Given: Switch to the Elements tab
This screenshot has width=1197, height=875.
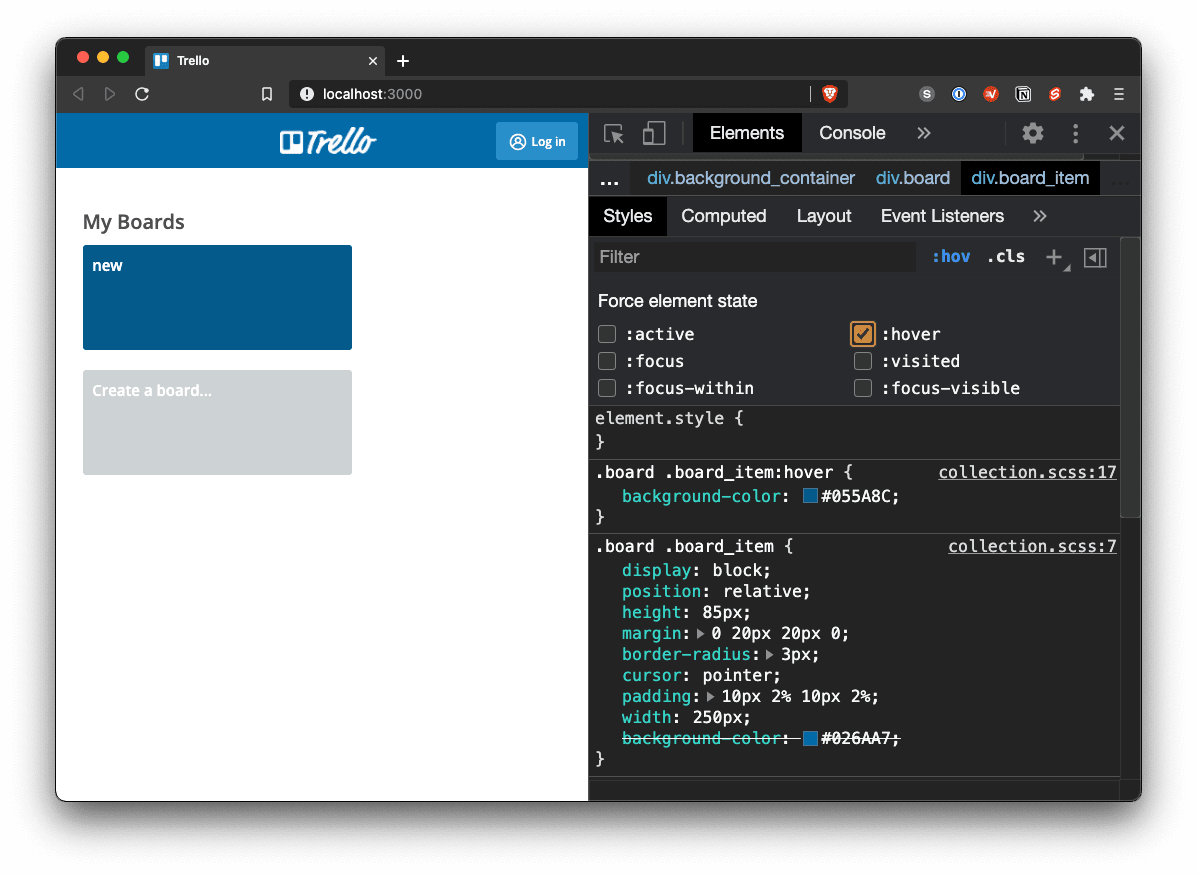Looking at the screenshot, I should click(747, 133).
